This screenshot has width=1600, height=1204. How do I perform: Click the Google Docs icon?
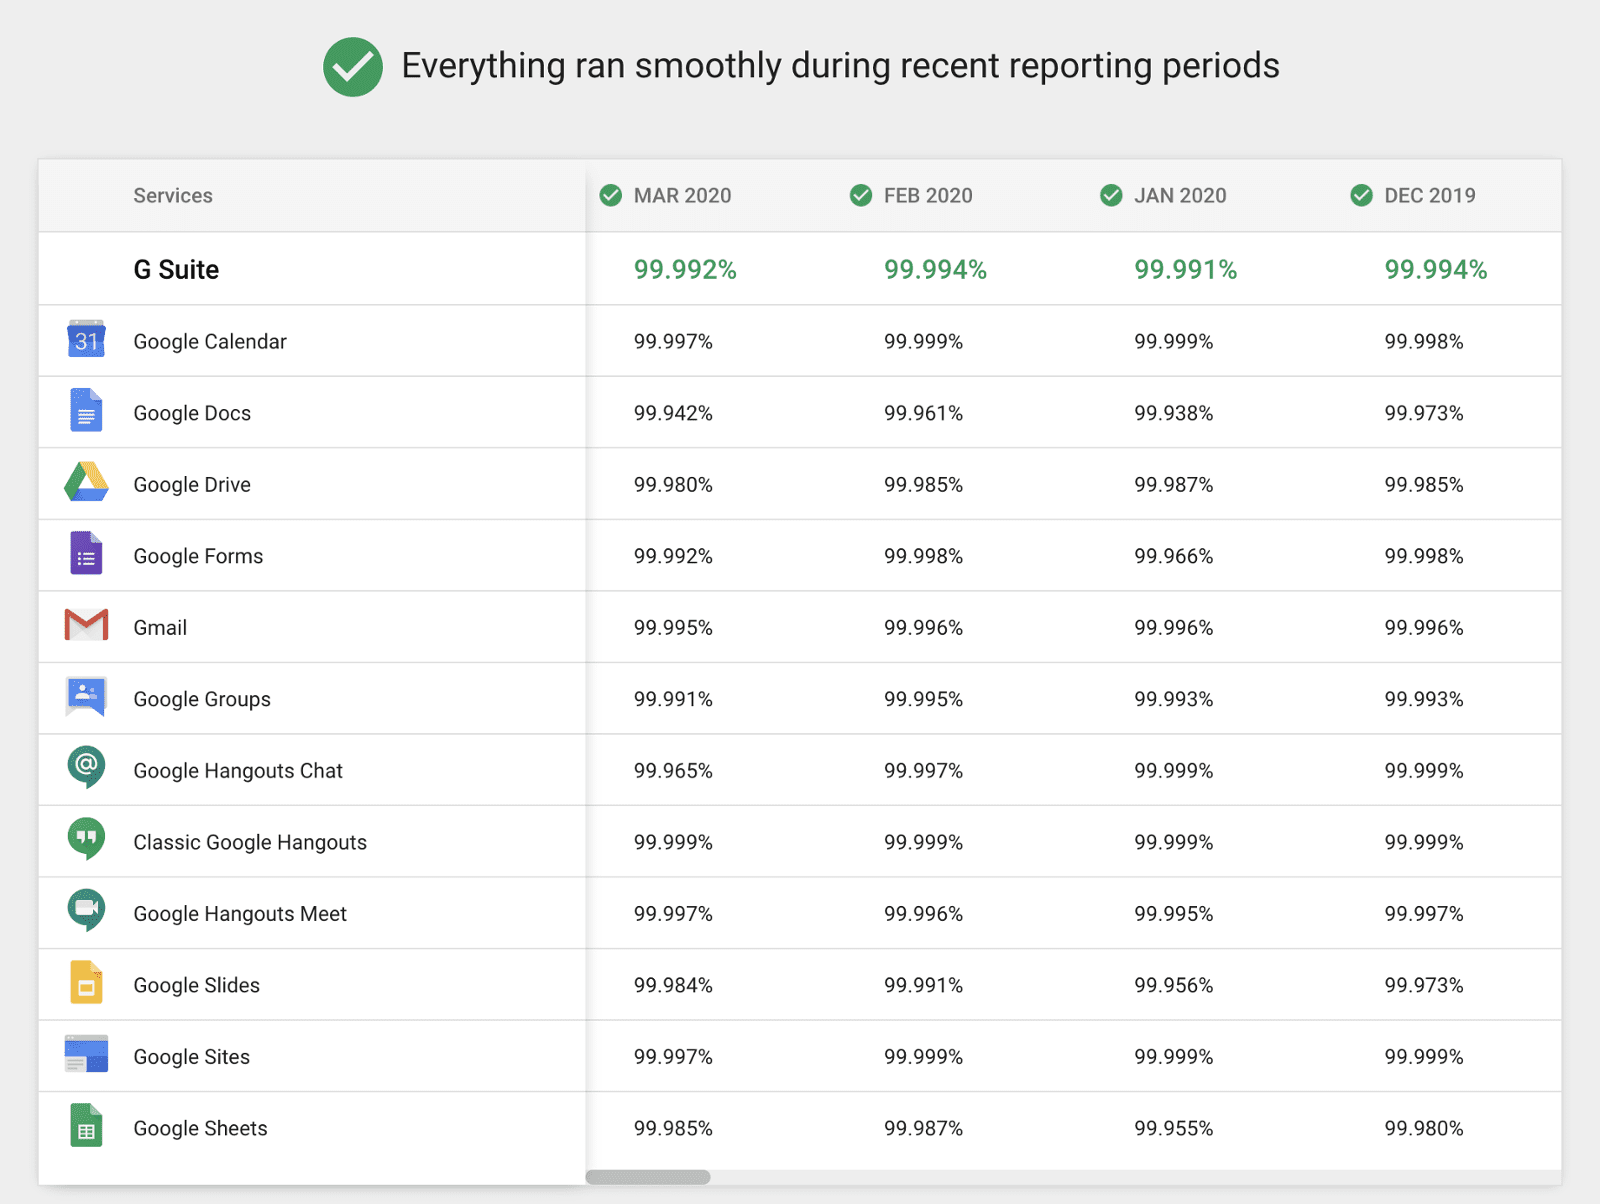(86, 411)
